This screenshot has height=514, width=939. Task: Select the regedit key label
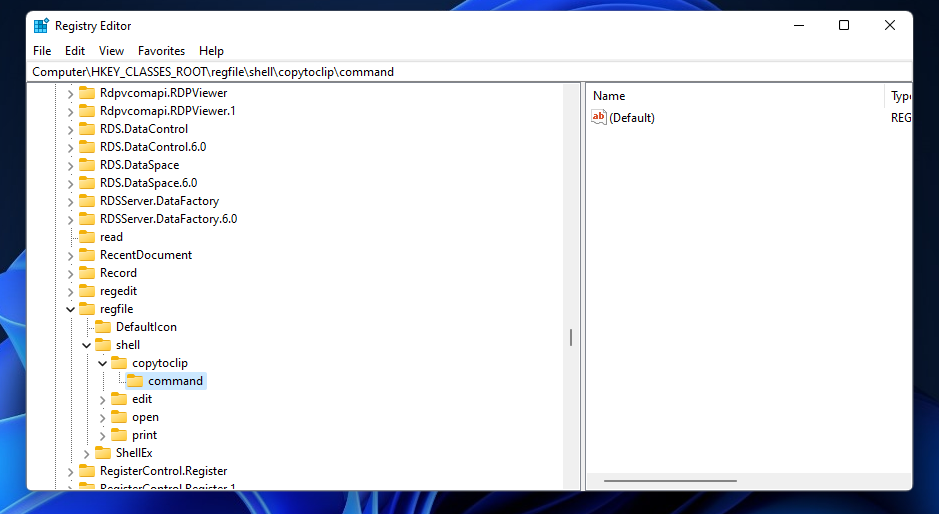(119, 291)
